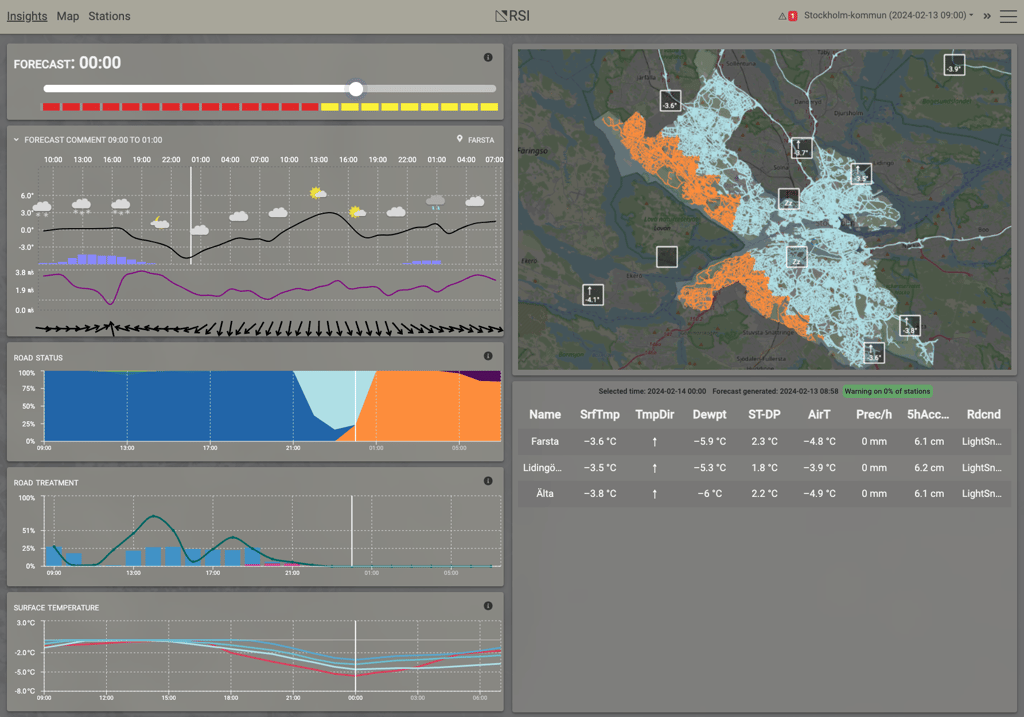
Task: Select the blank station marker near Ekerö
Action: tap(667, 257)
